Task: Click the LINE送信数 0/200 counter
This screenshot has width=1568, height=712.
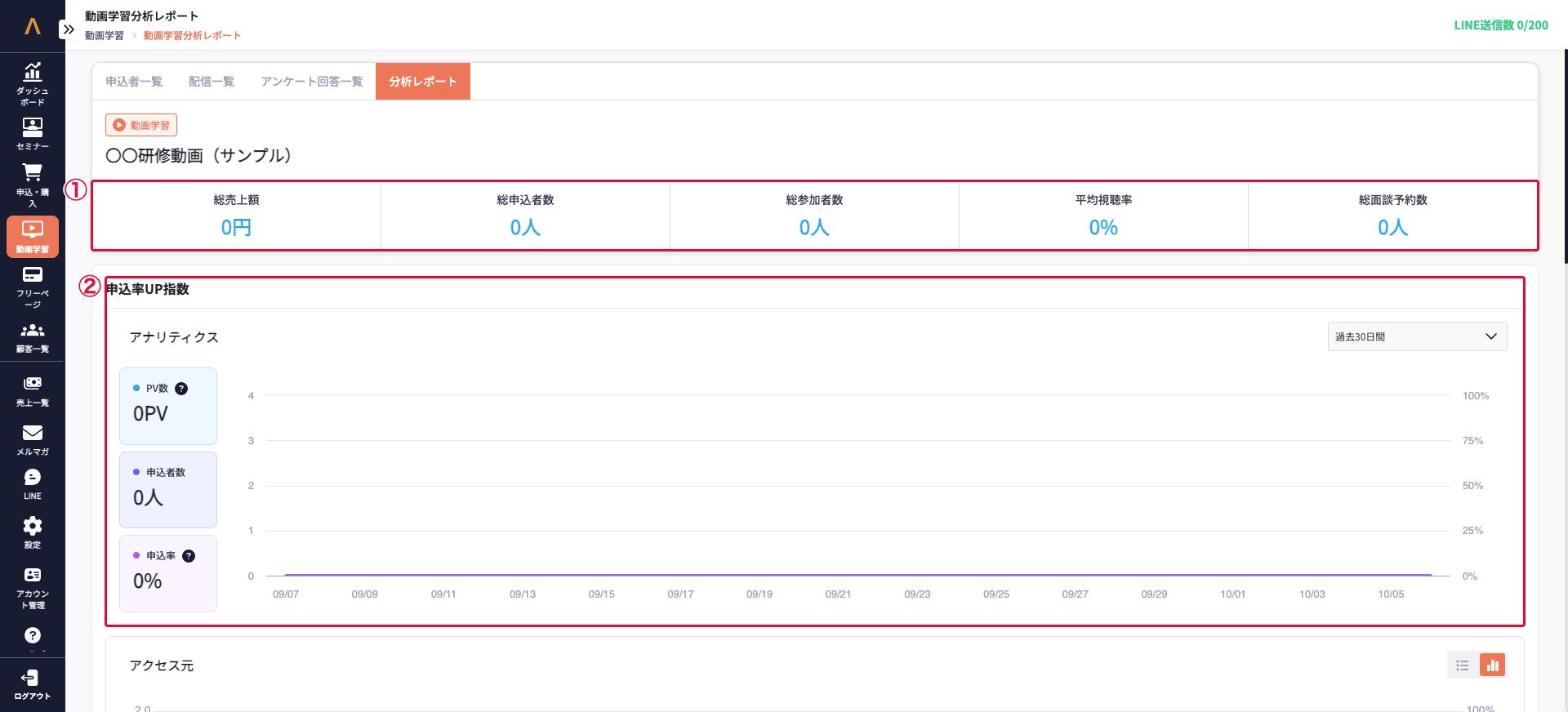Action: (x=1501, y=25)
